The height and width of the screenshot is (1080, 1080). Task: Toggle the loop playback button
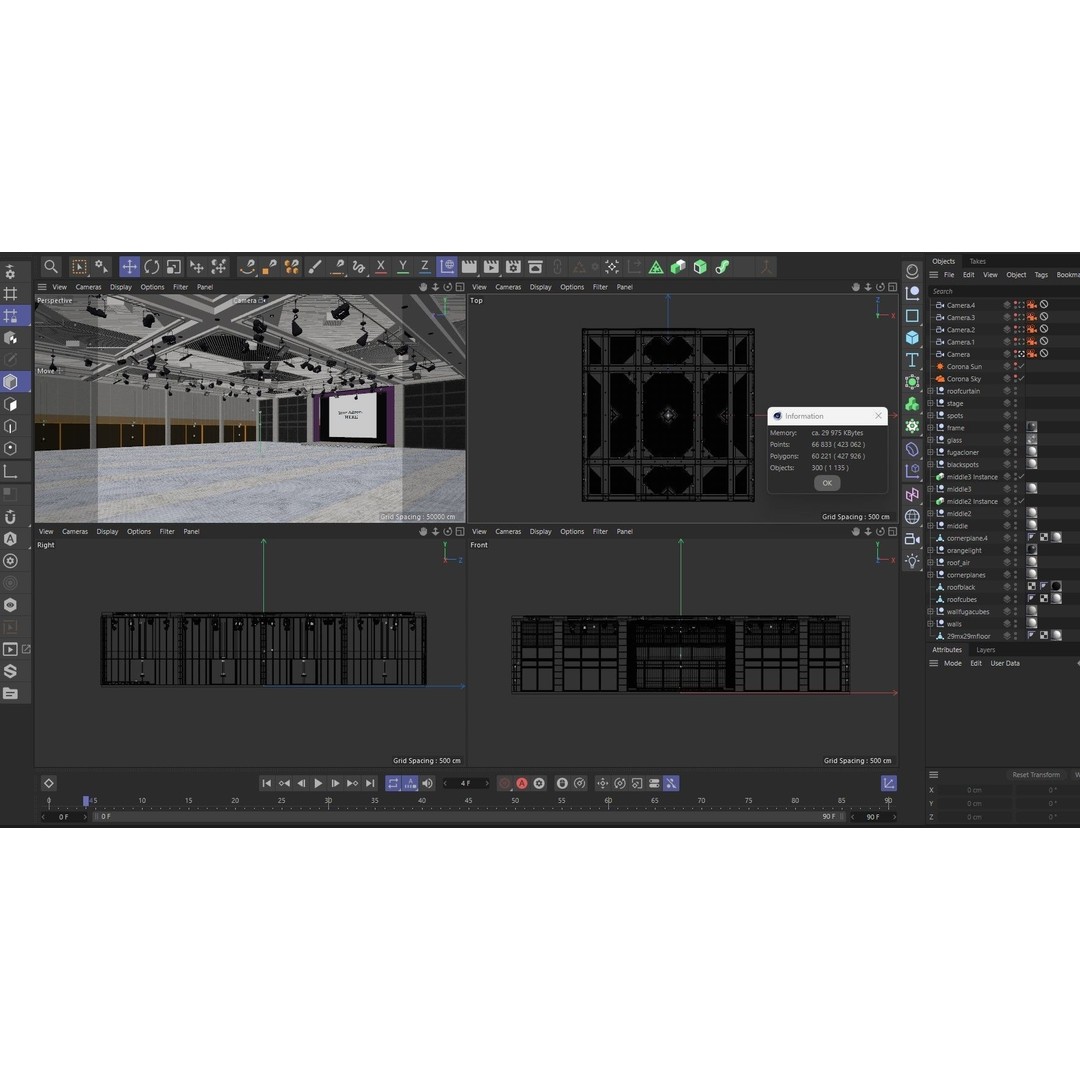[x=393, y=783]
